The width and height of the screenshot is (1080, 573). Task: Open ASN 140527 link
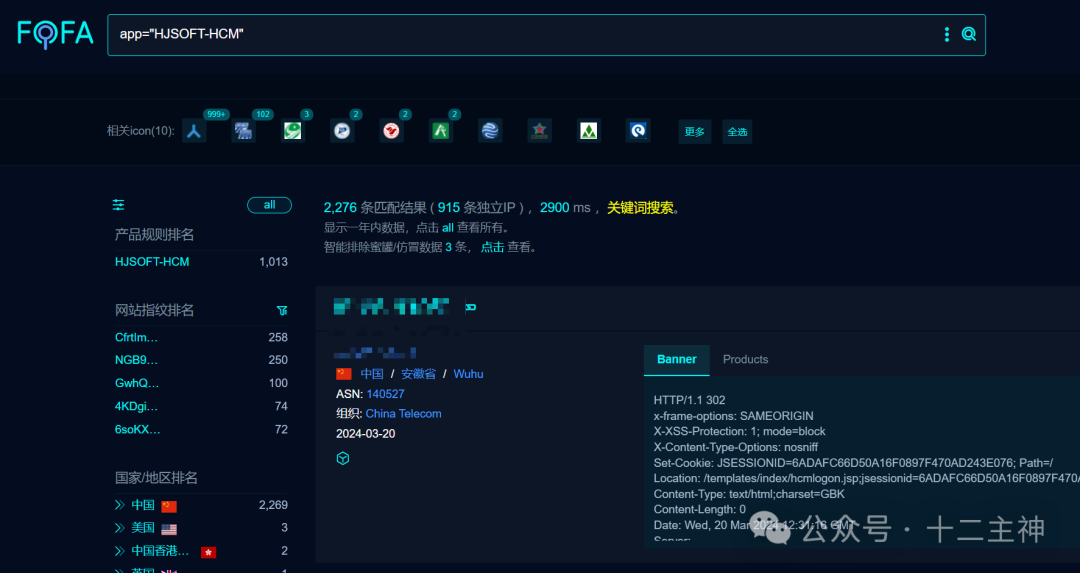tap(385, 394)
